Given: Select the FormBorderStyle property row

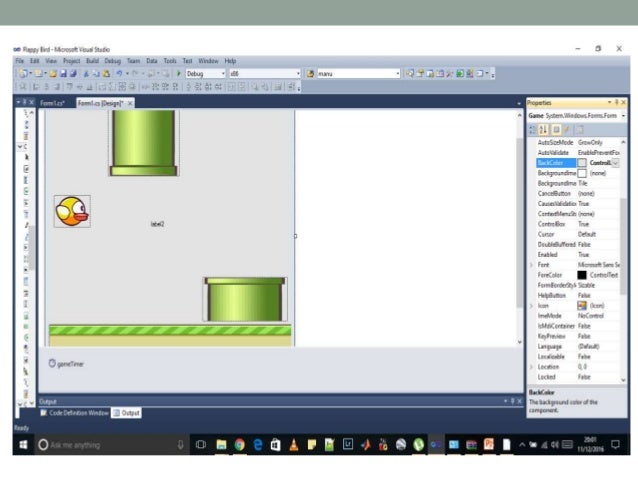Looking at the screenshot, I should [x=578, y=285].
